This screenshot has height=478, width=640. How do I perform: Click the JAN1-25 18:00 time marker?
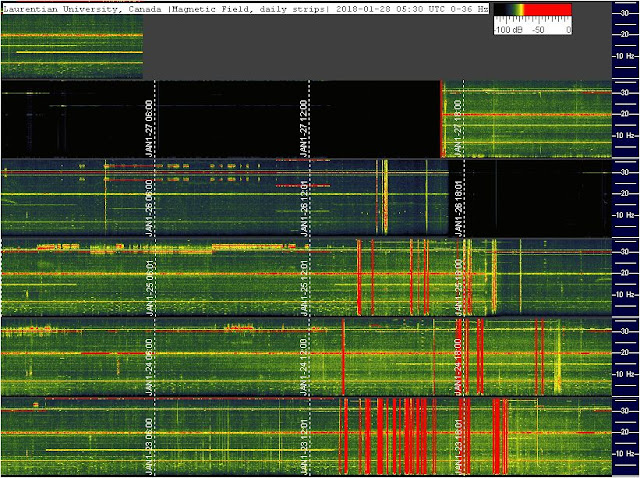(458, 287)
